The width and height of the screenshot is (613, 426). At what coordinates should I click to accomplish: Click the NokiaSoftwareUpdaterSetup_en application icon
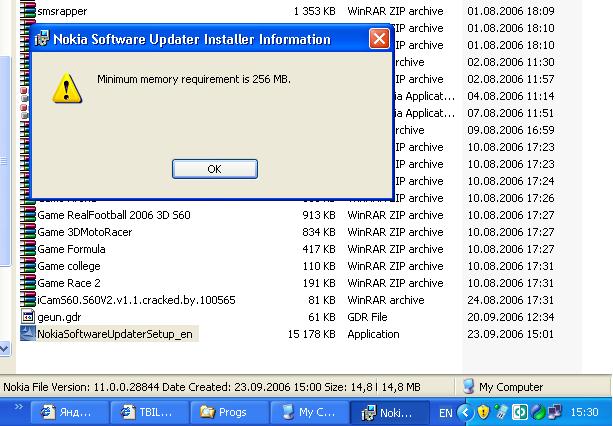pyautogui.click(x=28, y=334)
